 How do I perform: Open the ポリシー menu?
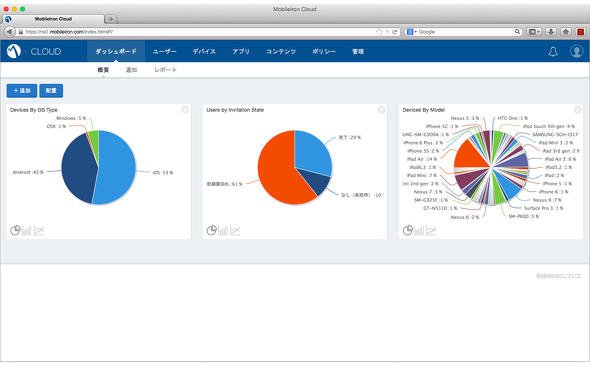(324, 51)
